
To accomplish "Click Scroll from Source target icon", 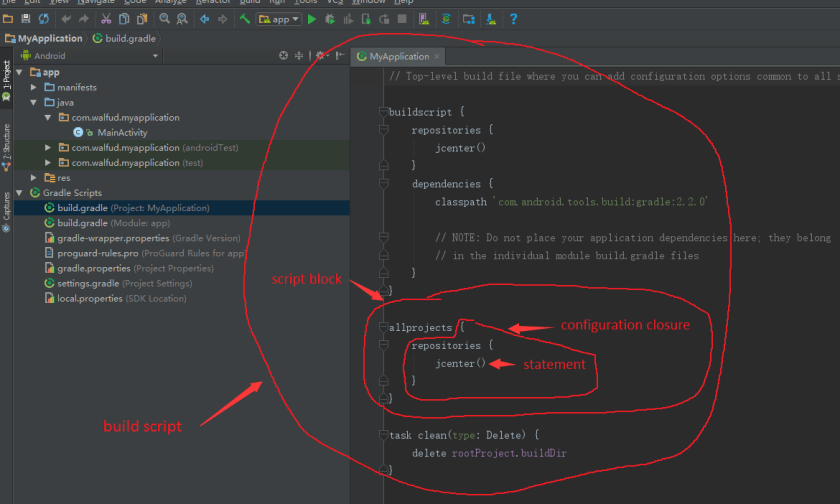I will click(x=283, y=56).
